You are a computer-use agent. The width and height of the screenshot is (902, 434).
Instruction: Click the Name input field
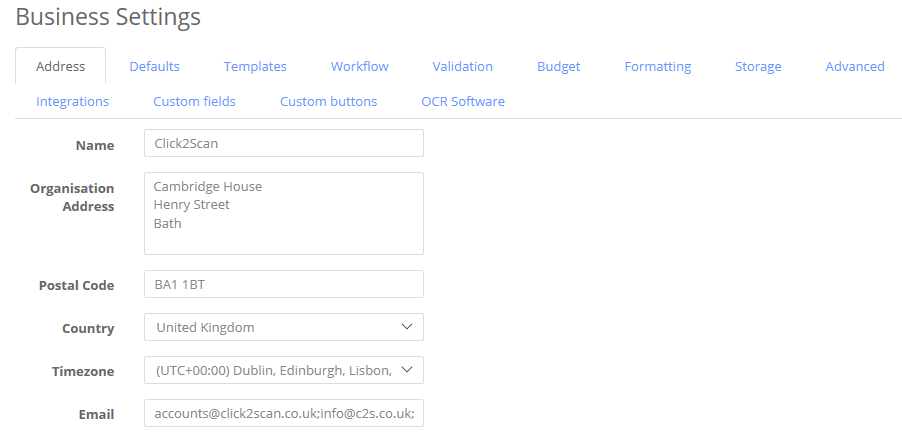tap(284, 143)
